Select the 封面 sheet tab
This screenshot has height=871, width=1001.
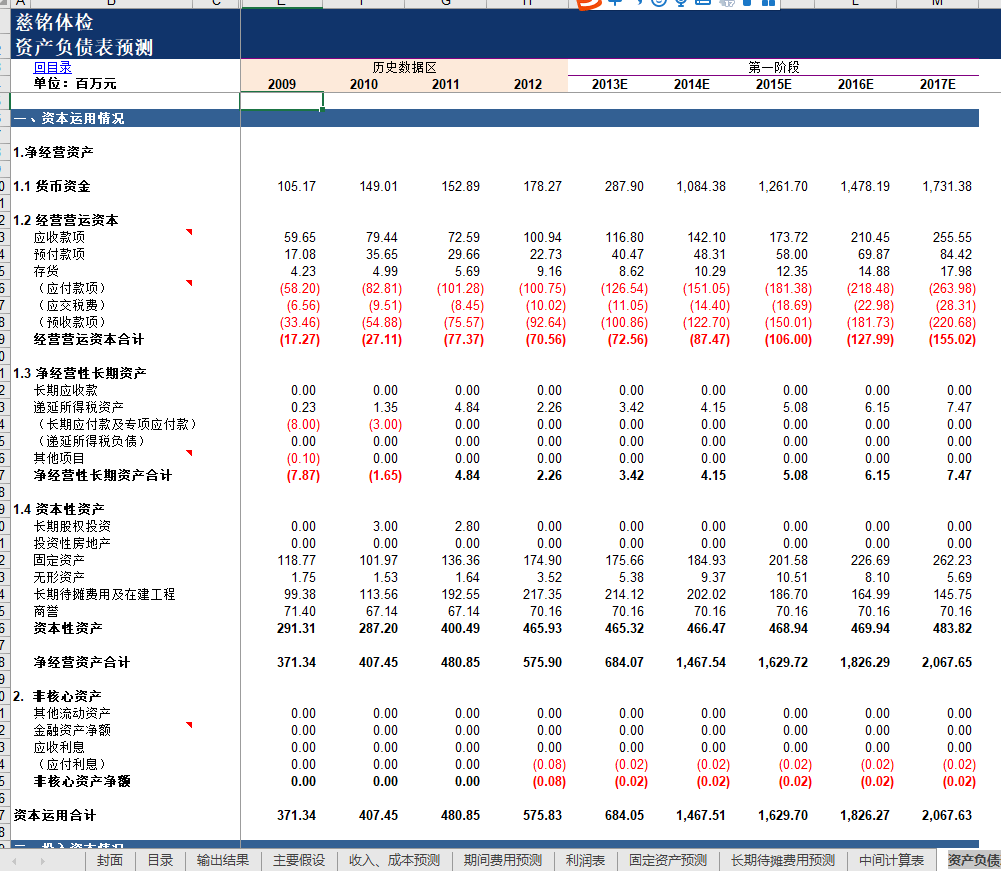coord(110,860)
